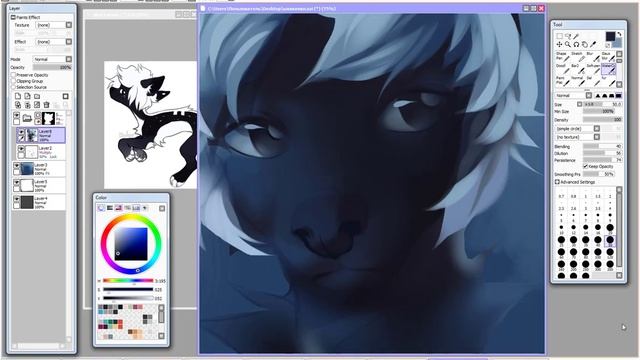Adjust the Smoothing Prs slider
Screen dimensions: 640x360
pos(599,174)
